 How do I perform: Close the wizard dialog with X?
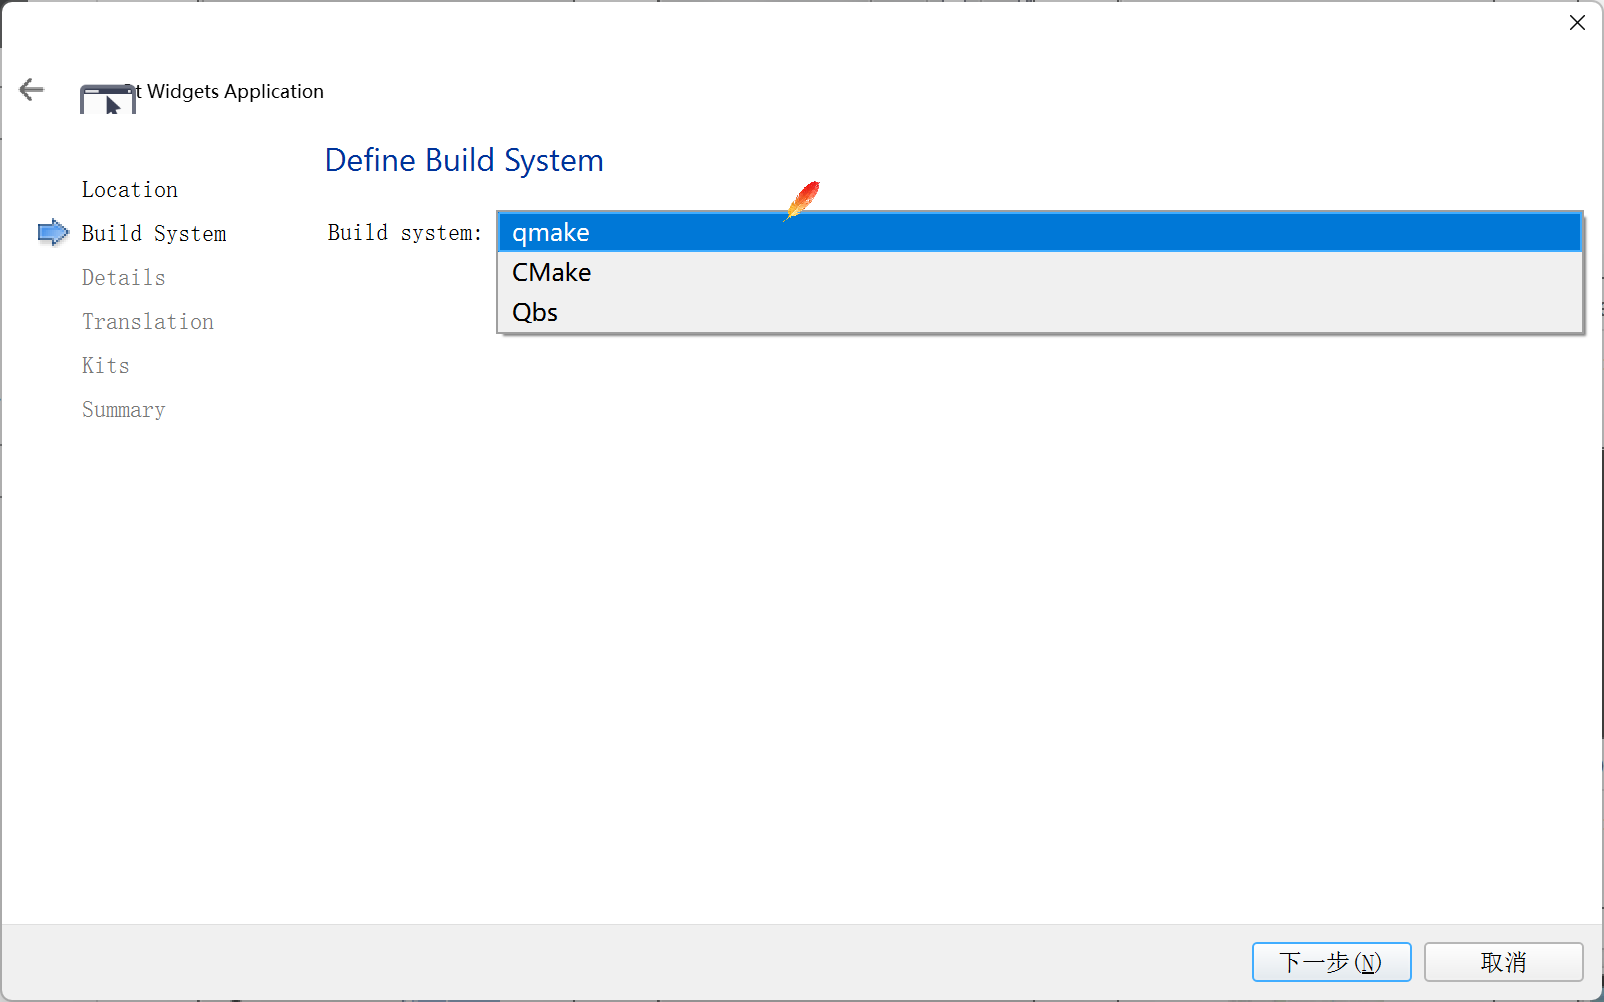pyautogui.click(x=1577, y=23)
